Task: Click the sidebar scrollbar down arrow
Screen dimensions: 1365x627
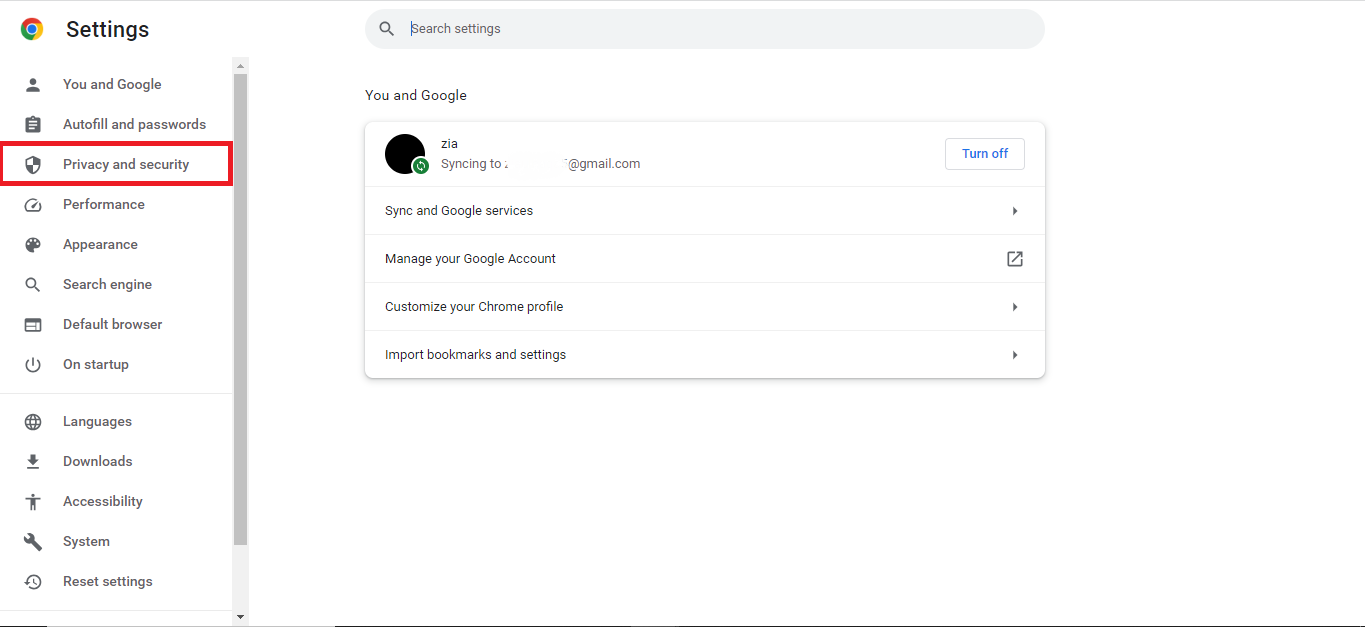Action: 240,618
